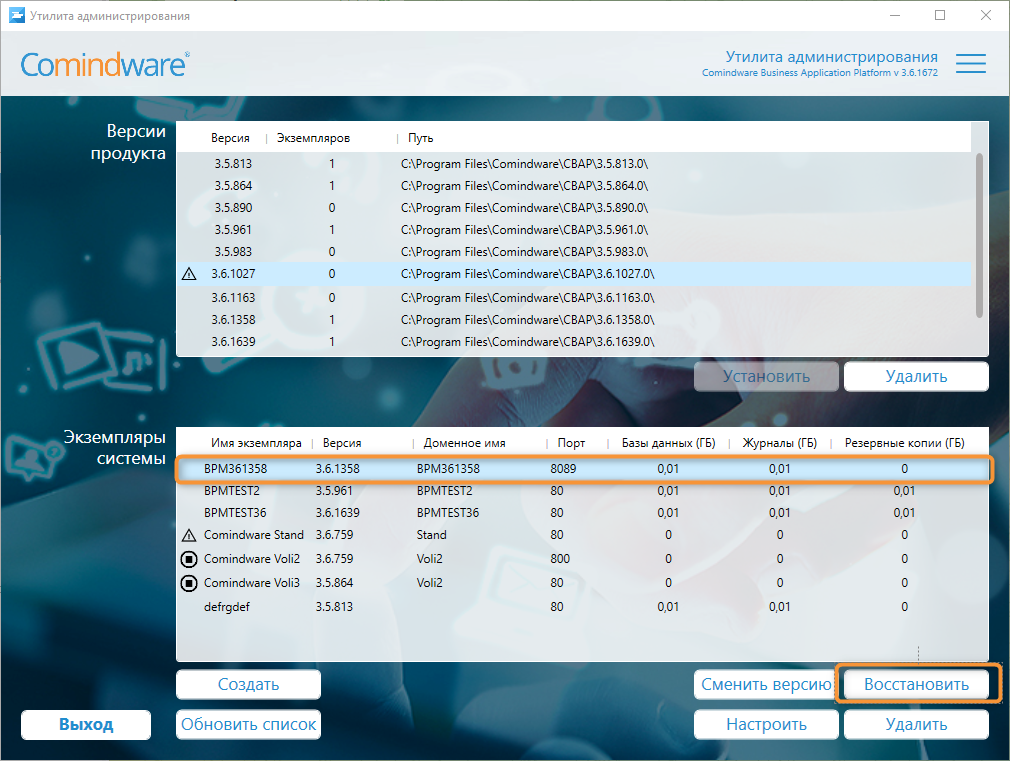Close the administration utility window

(x=986, y=15)
